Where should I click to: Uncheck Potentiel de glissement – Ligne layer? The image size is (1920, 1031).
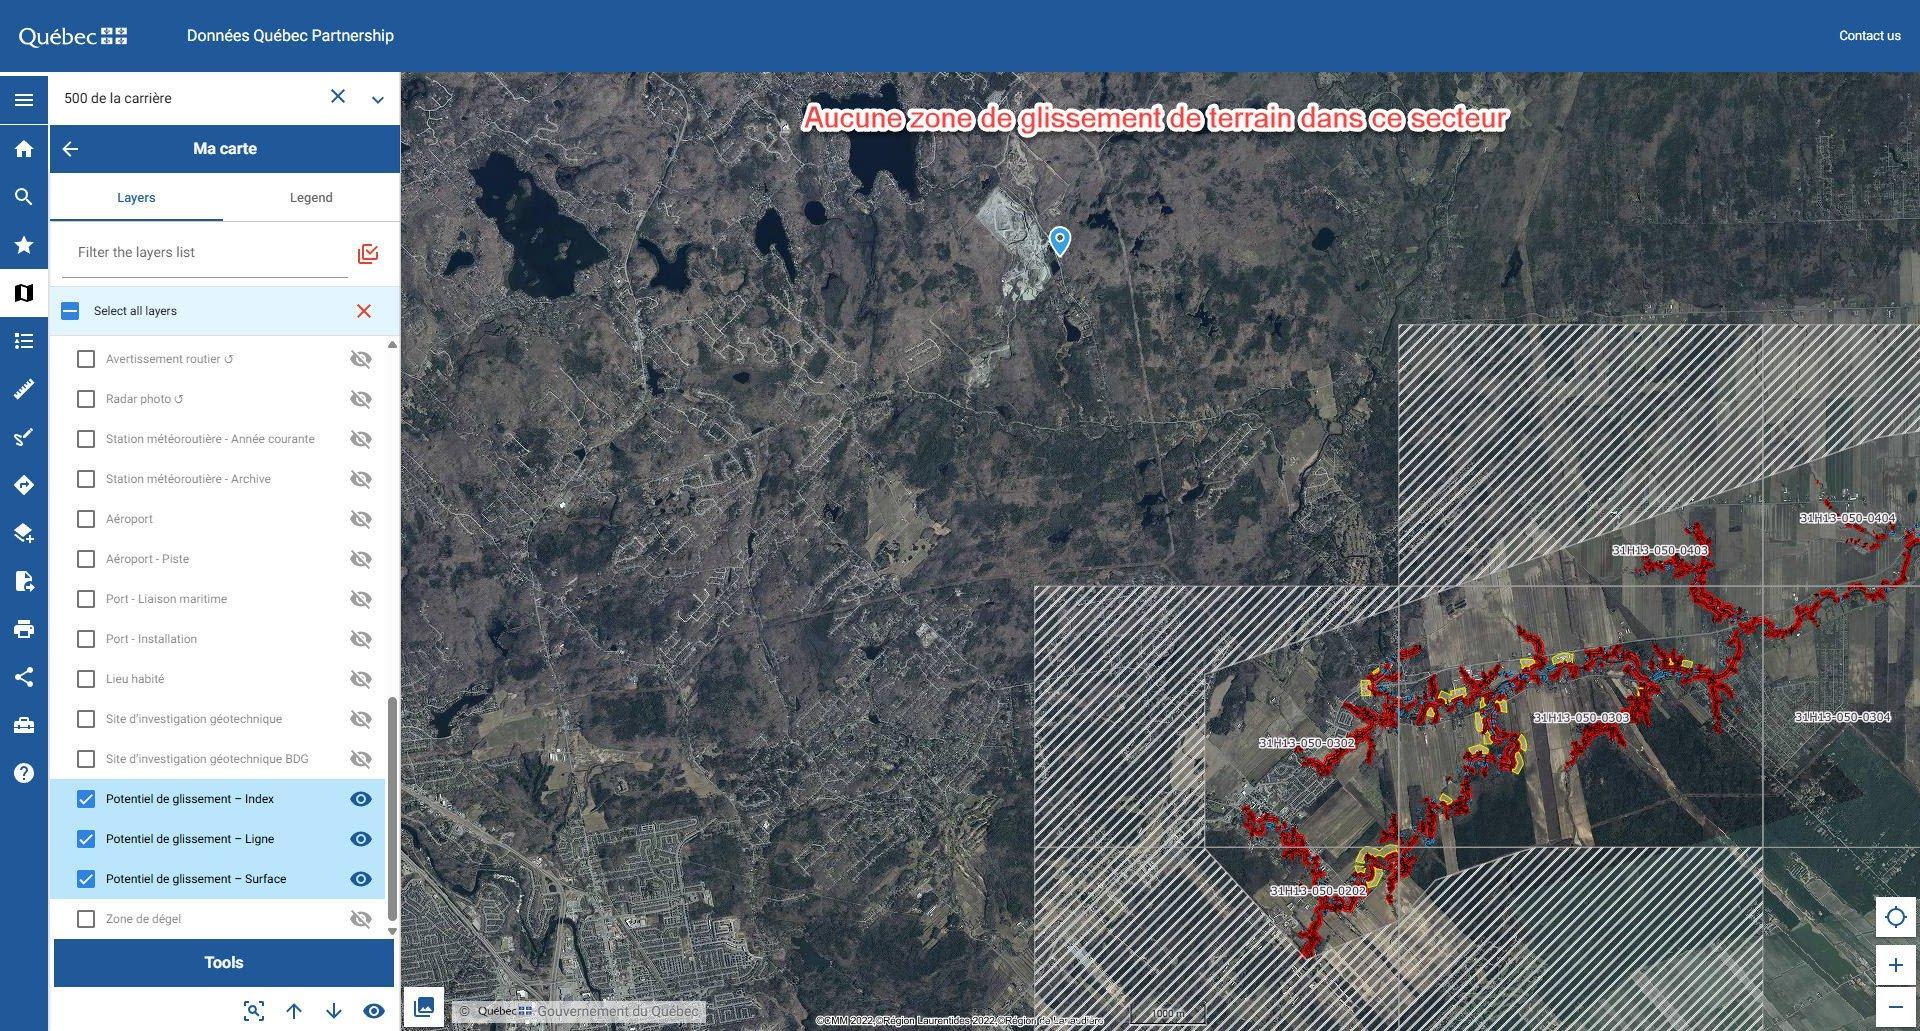tap(86, 839)
